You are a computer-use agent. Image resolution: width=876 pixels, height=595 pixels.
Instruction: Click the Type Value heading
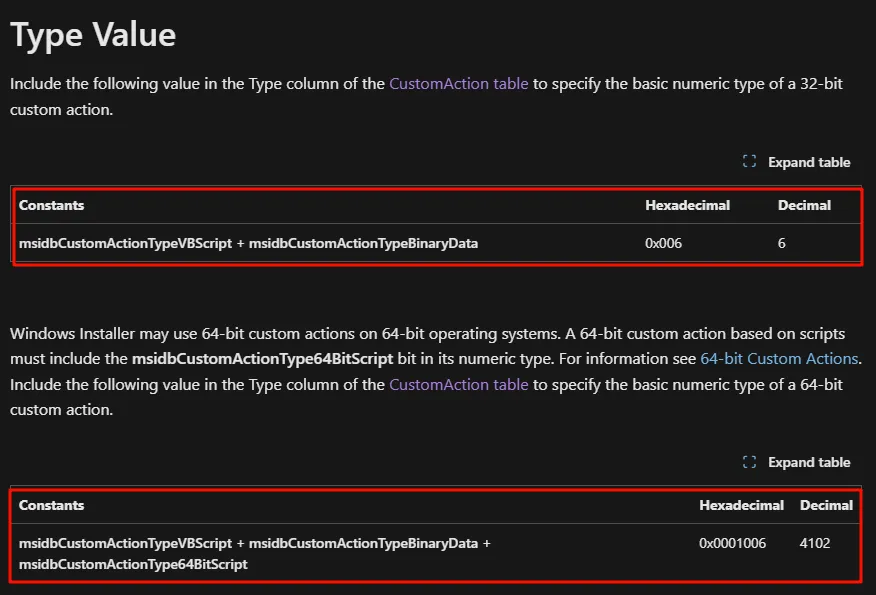tap(93, 35)
